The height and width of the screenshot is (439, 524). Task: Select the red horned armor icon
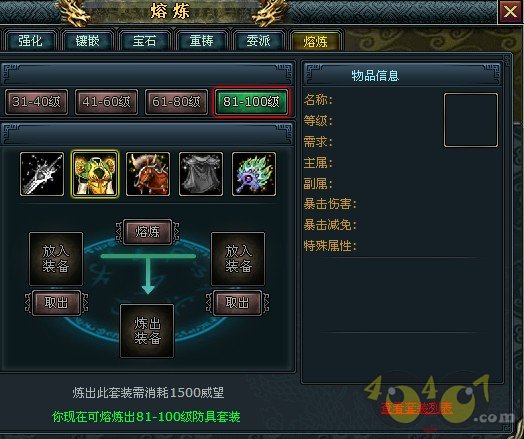point(148,174)
